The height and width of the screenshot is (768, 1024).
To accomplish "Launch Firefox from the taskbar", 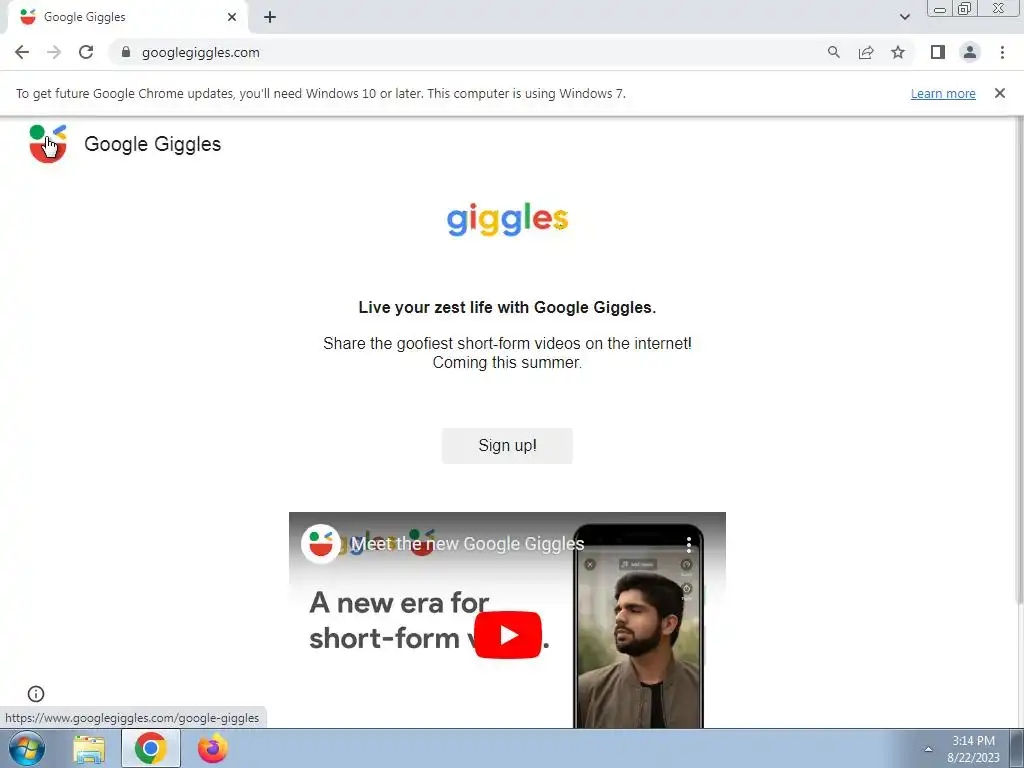I will (x=212, y=748).
